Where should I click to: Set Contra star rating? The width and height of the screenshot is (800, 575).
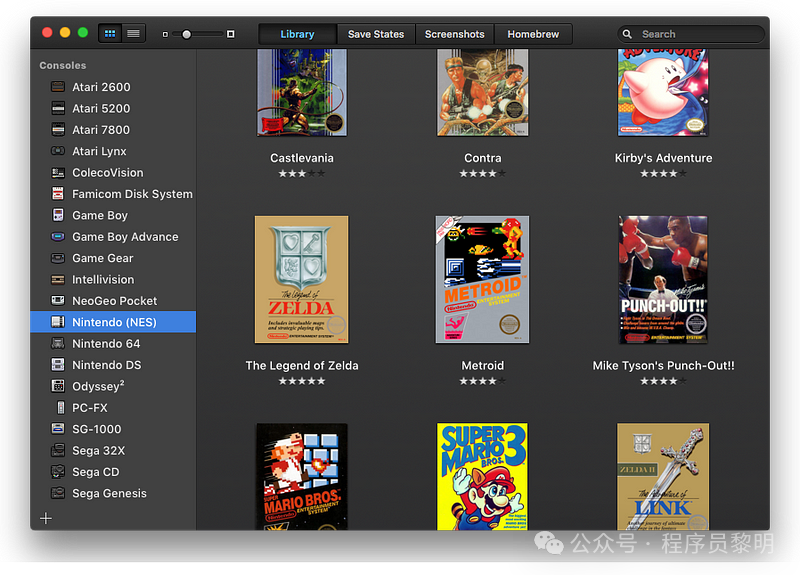coord(482,173)
